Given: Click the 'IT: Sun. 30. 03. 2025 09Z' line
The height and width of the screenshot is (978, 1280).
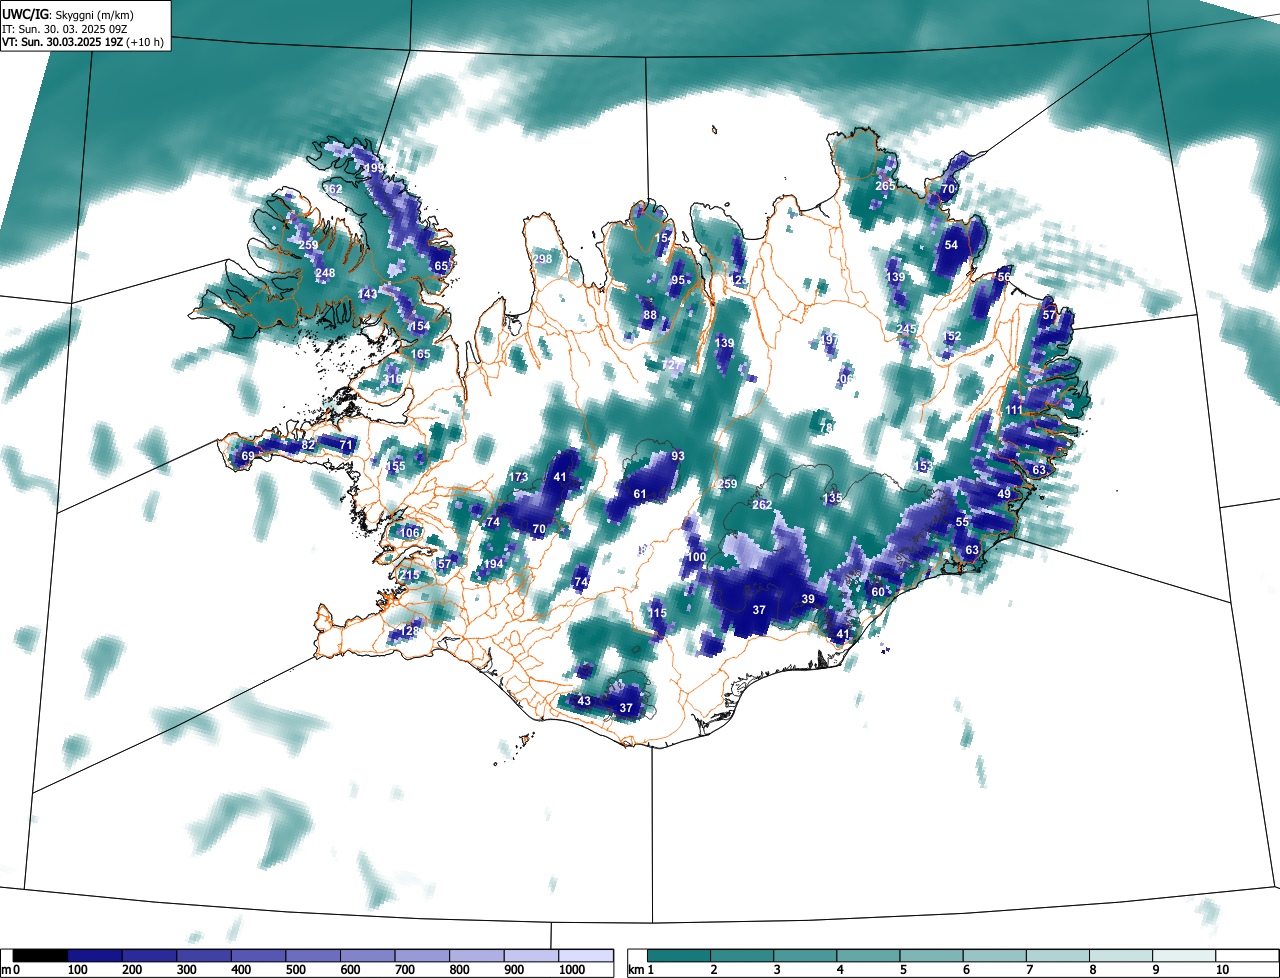Looking at the screenshot, I should point(64,28).
